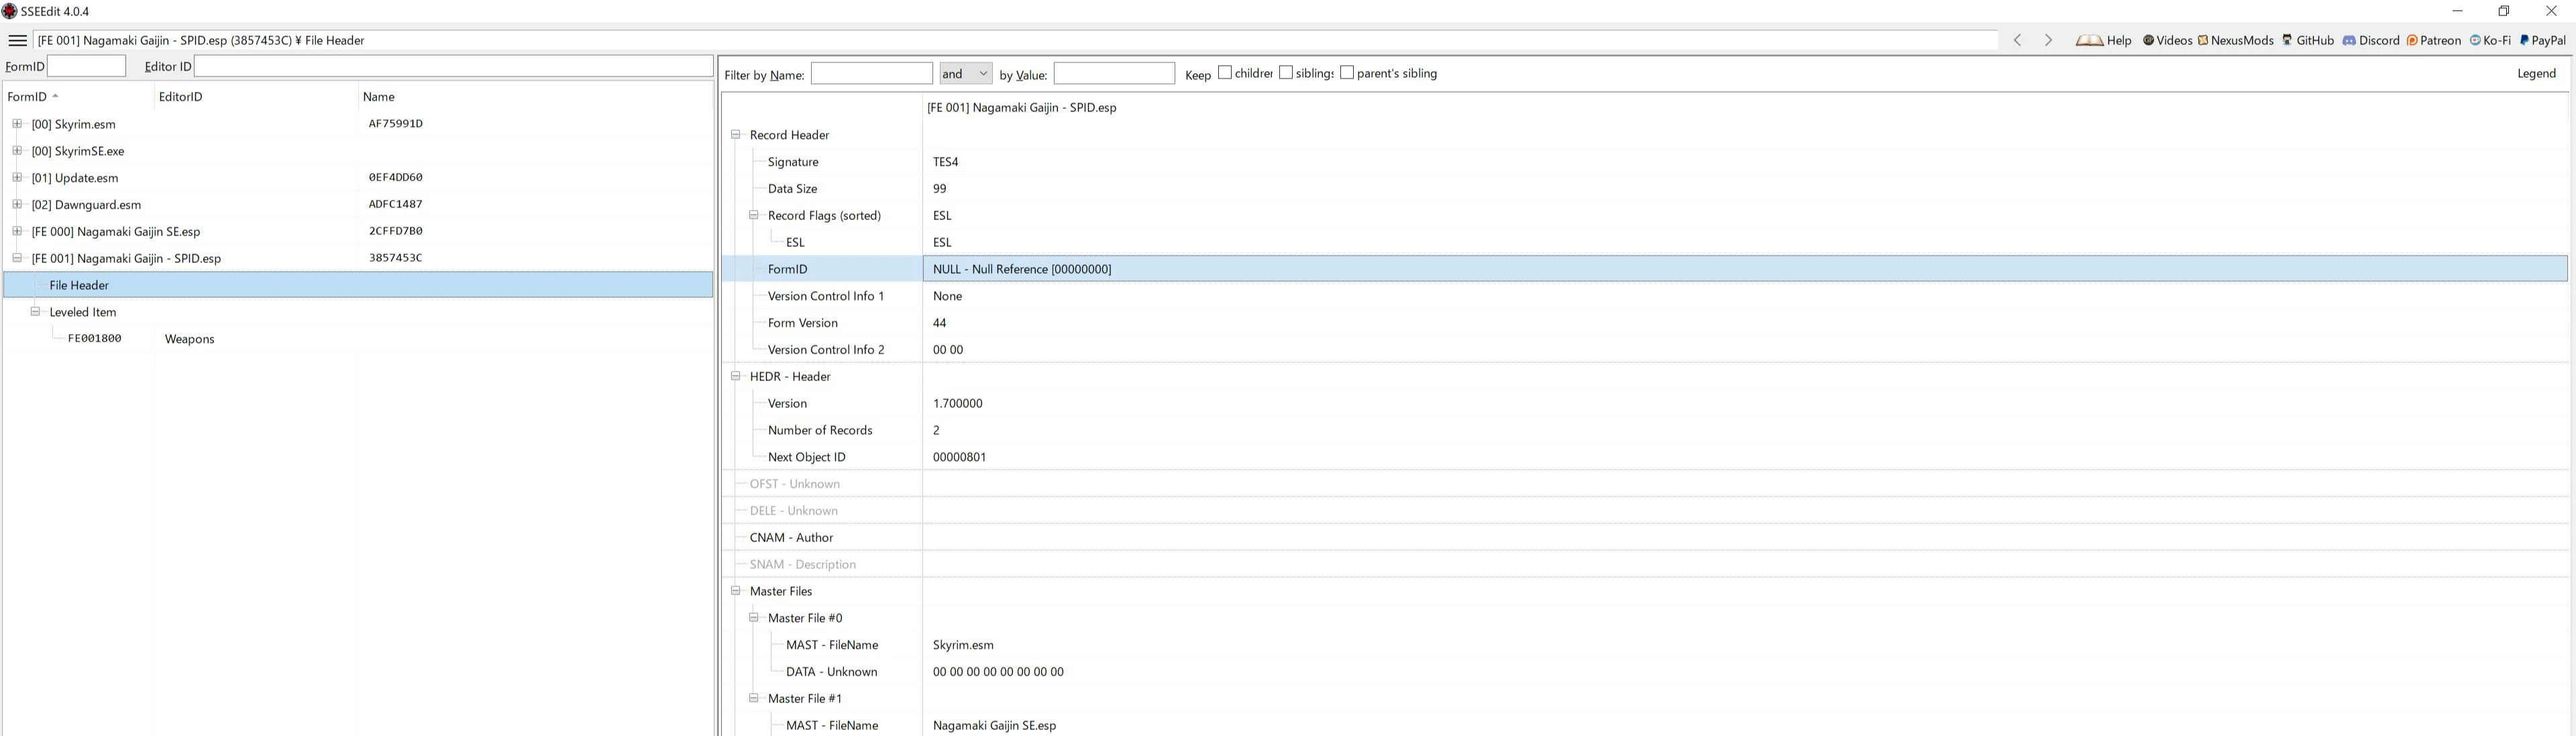
Task: Click the Legend button
Action: pos(2536,73)
